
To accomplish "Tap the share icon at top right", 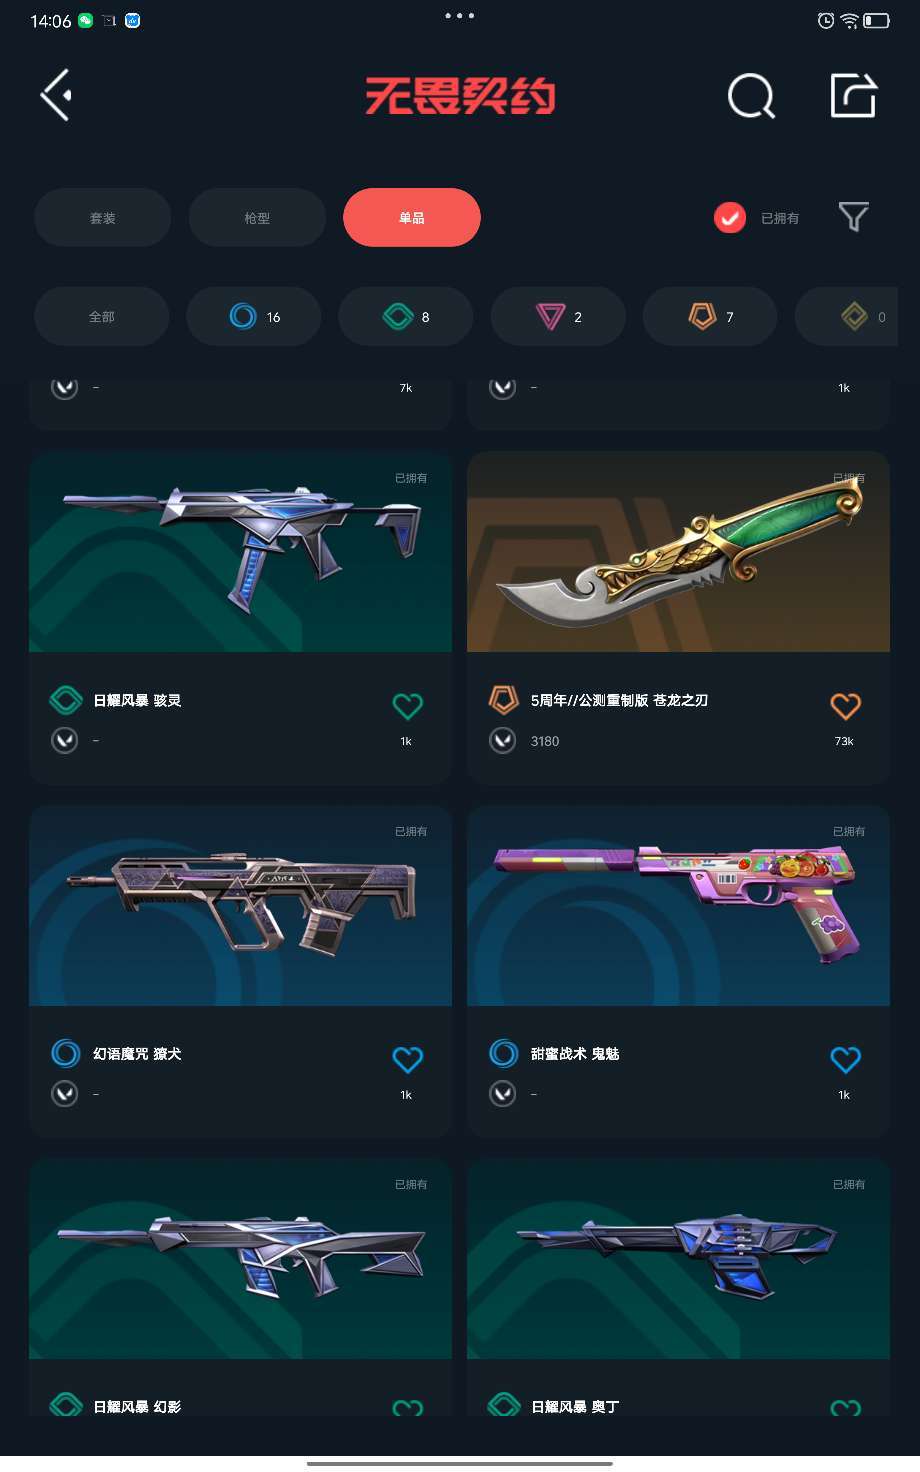I will pos(854,95).
